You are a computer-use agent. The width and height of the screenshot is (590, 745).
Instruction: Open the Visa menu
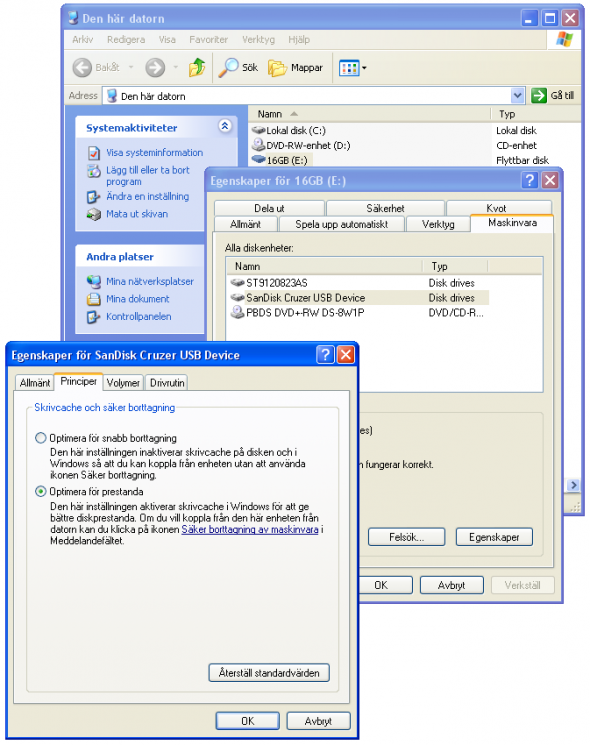167,39
